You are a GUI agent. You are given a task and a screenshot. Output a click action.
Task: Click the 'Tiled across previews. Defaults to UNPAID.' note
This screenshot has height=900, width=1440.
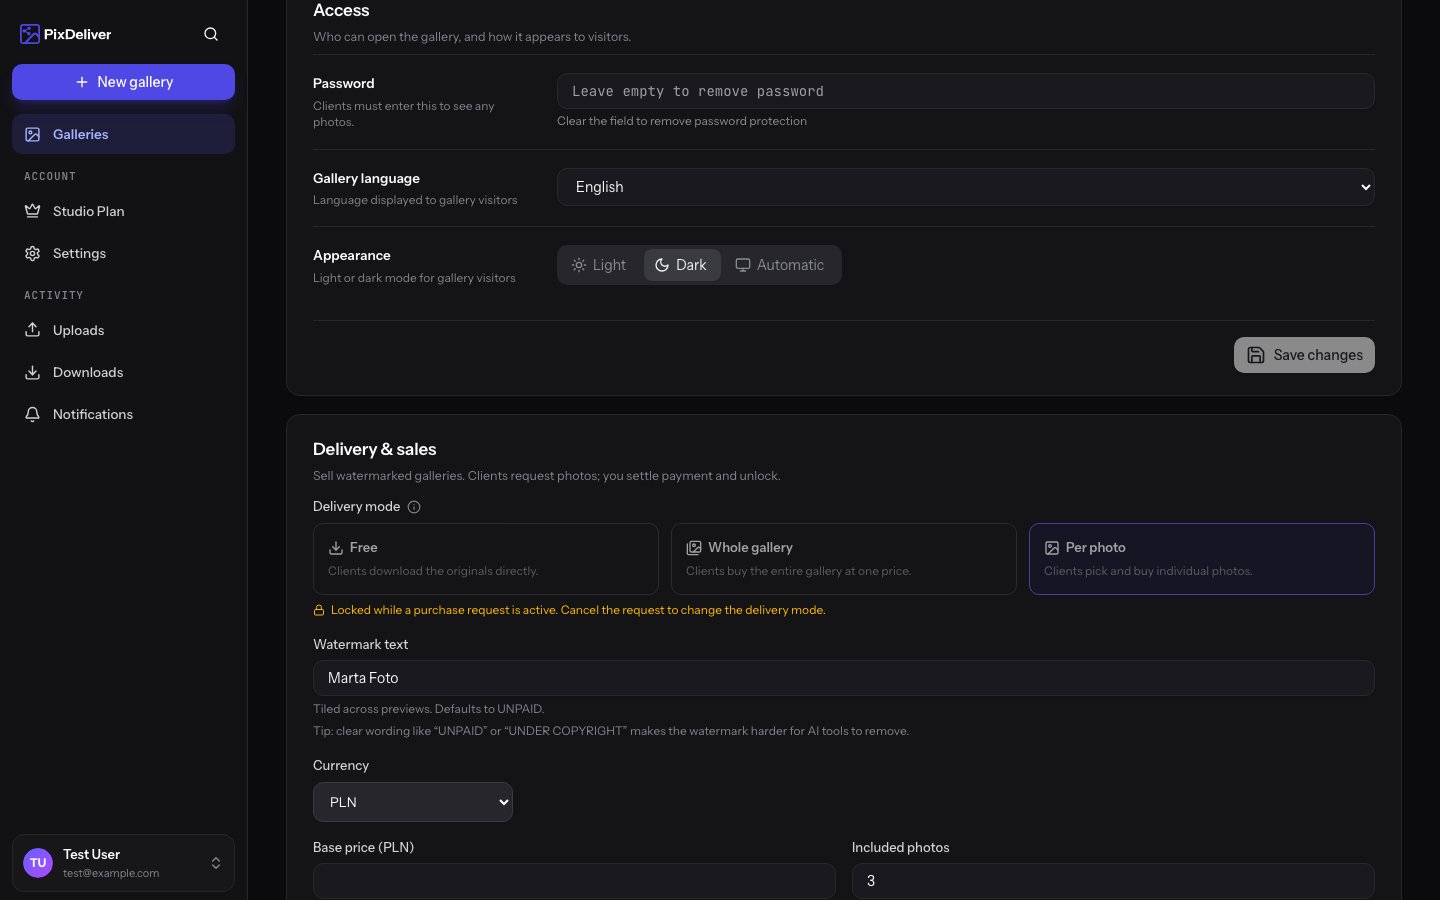[x=429, y=709]
